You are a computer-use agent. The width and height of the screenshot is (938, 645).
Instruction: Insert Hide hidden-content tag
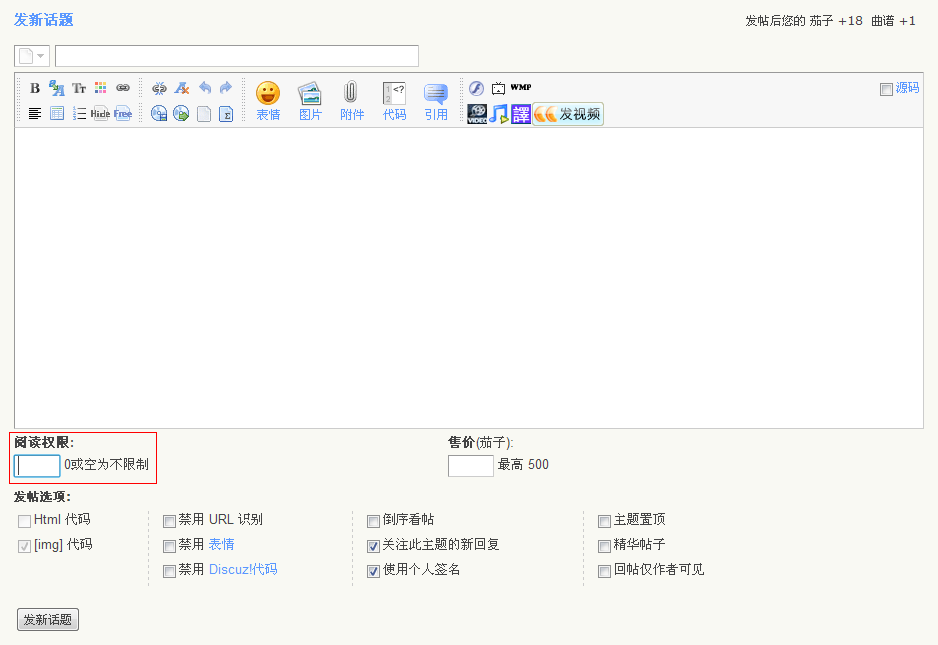coord(100,113)
